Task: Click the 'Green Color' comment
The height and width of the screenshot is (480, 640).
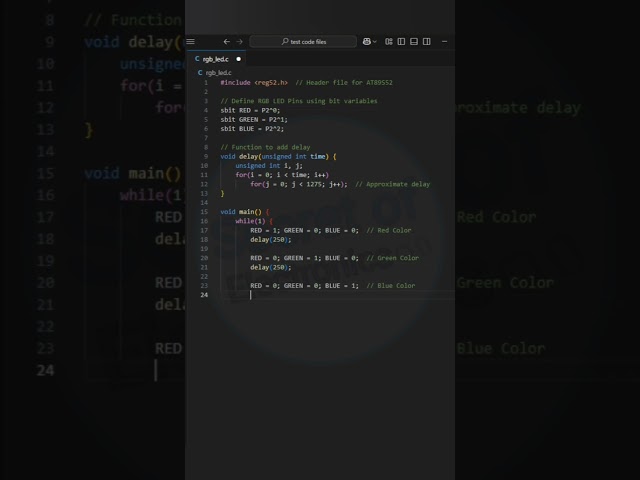Action: pos(393,258)
